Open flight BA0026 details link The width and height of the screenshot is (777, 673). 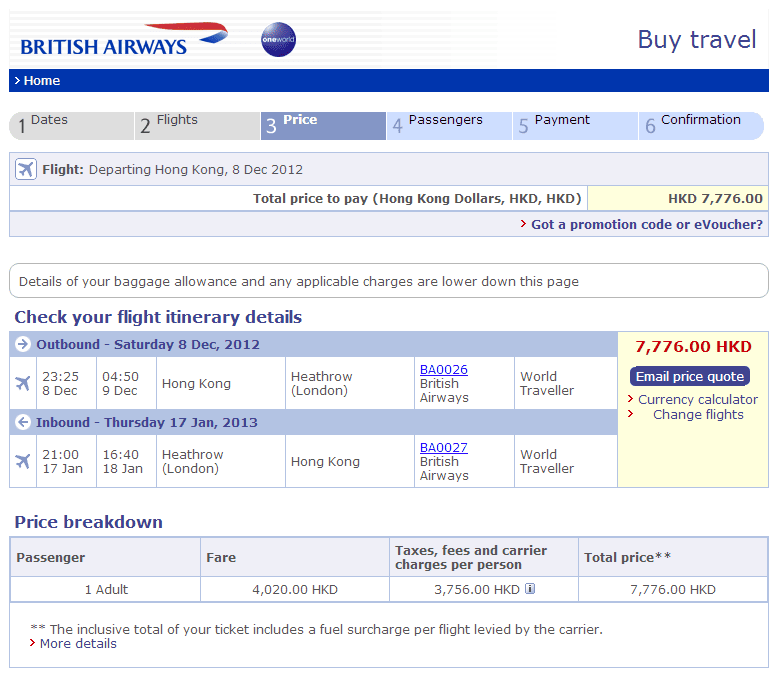[443, 370]
